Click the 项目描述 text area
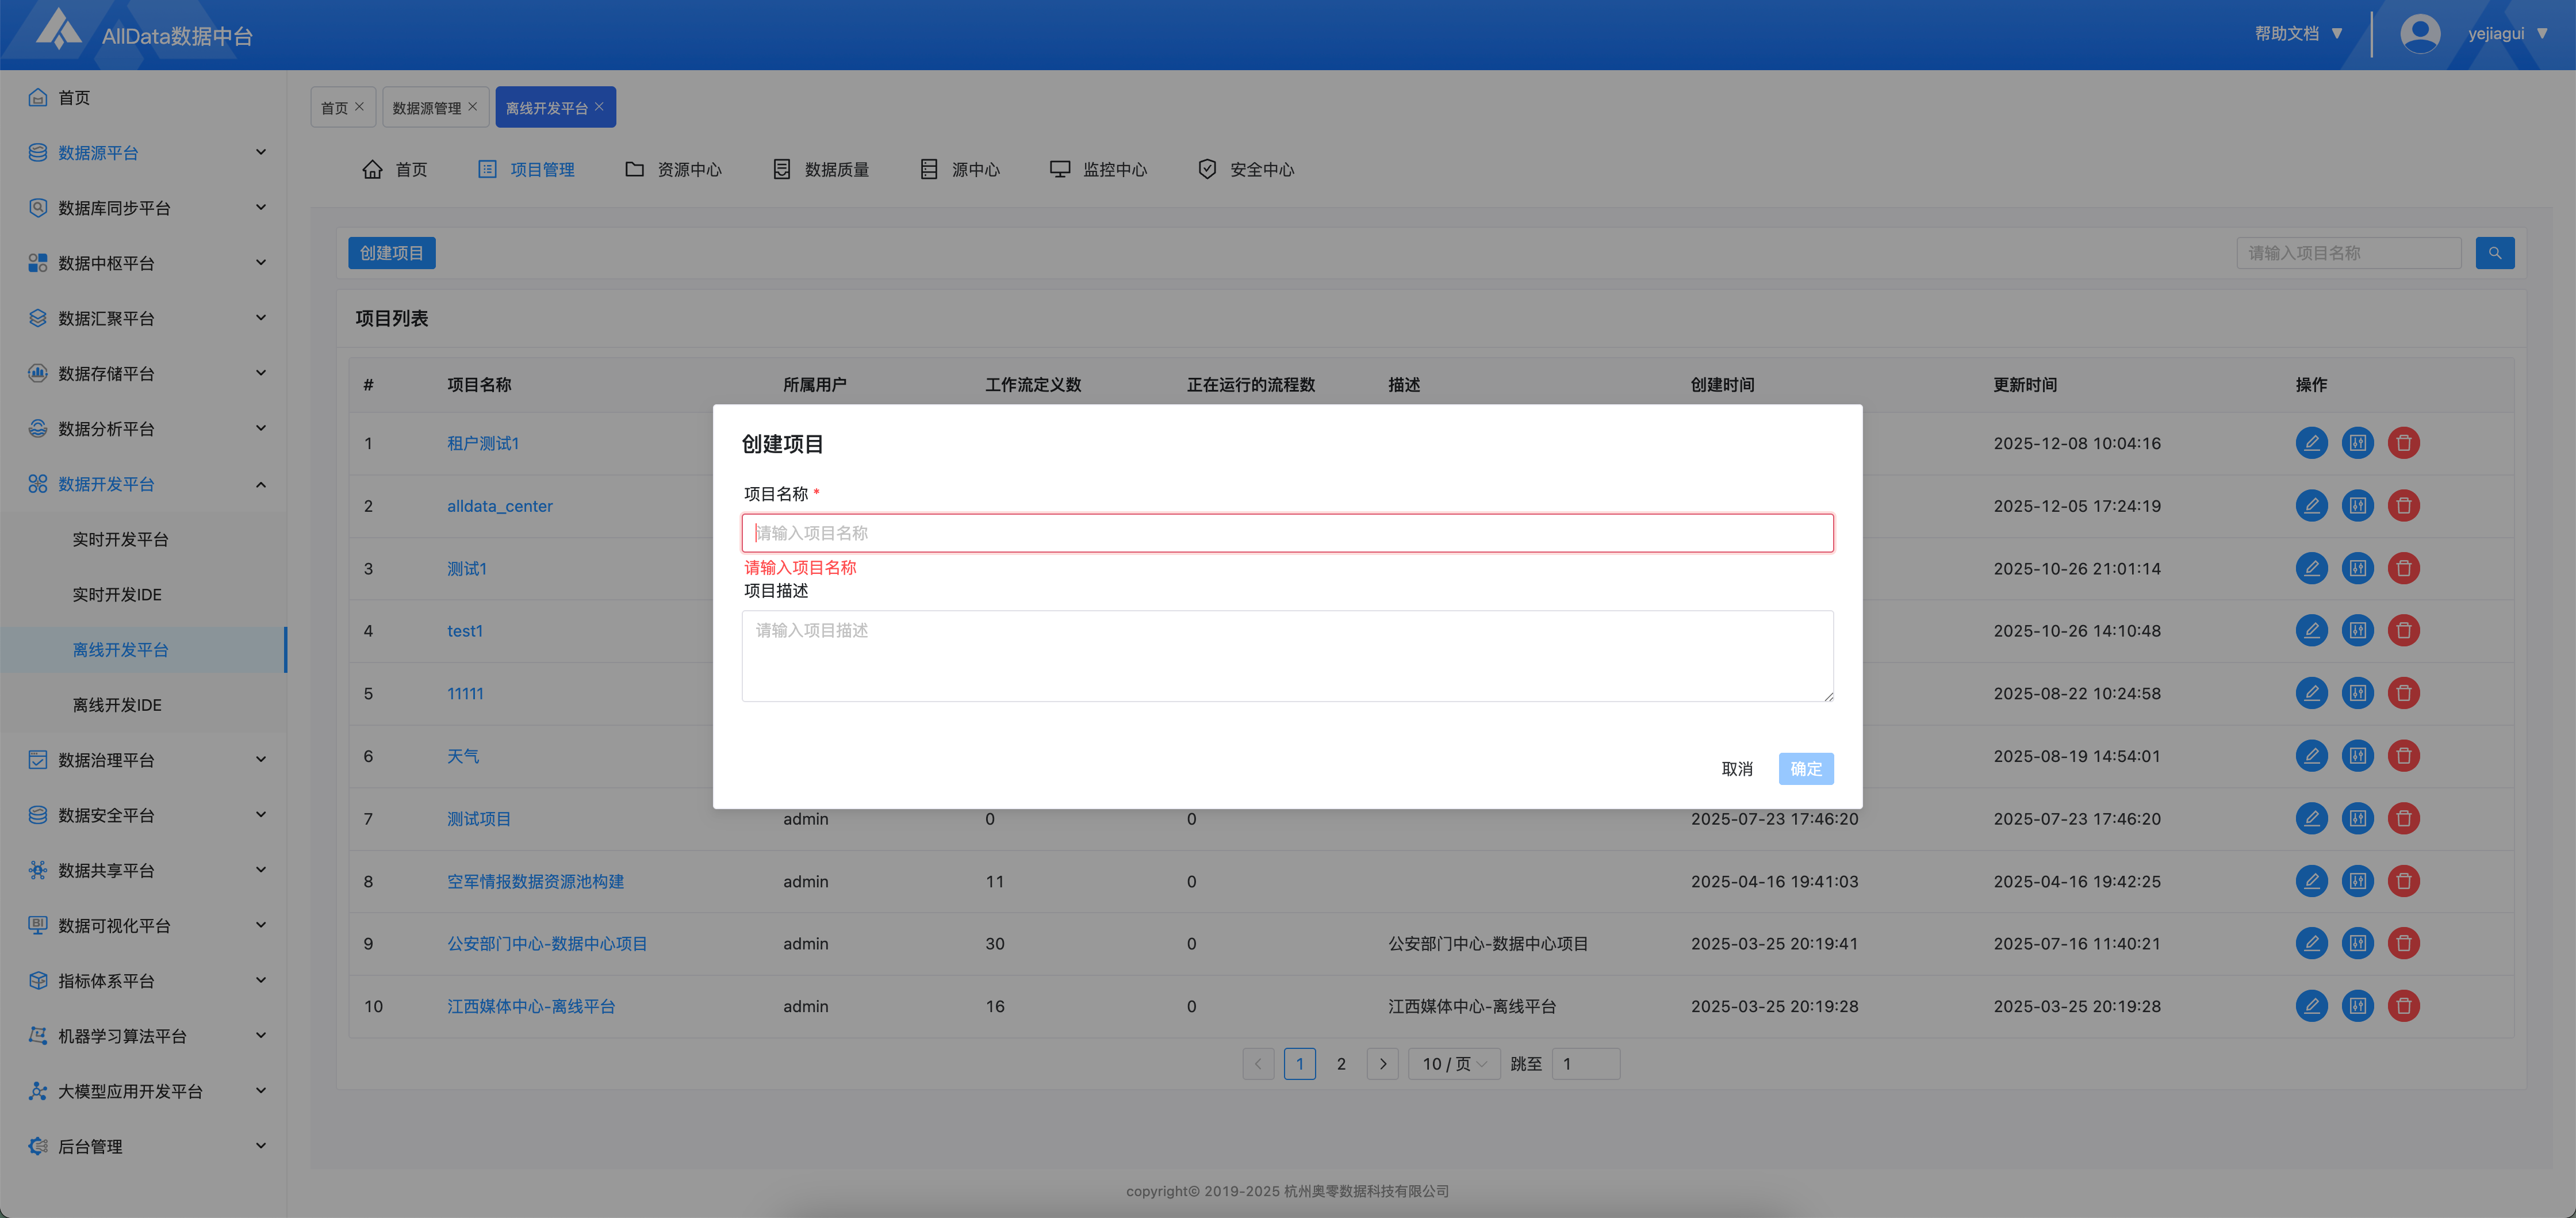The width and height of the screenshot is (2576, 1218). point(1287,656)
